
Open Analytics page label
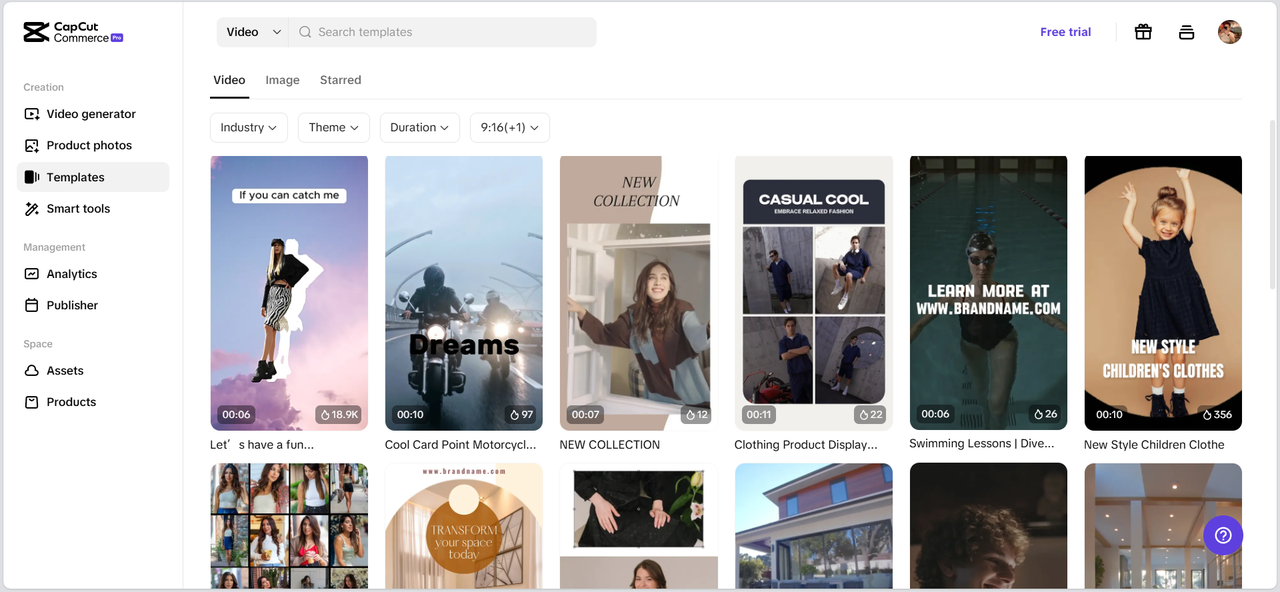click(x=72, y=274)
